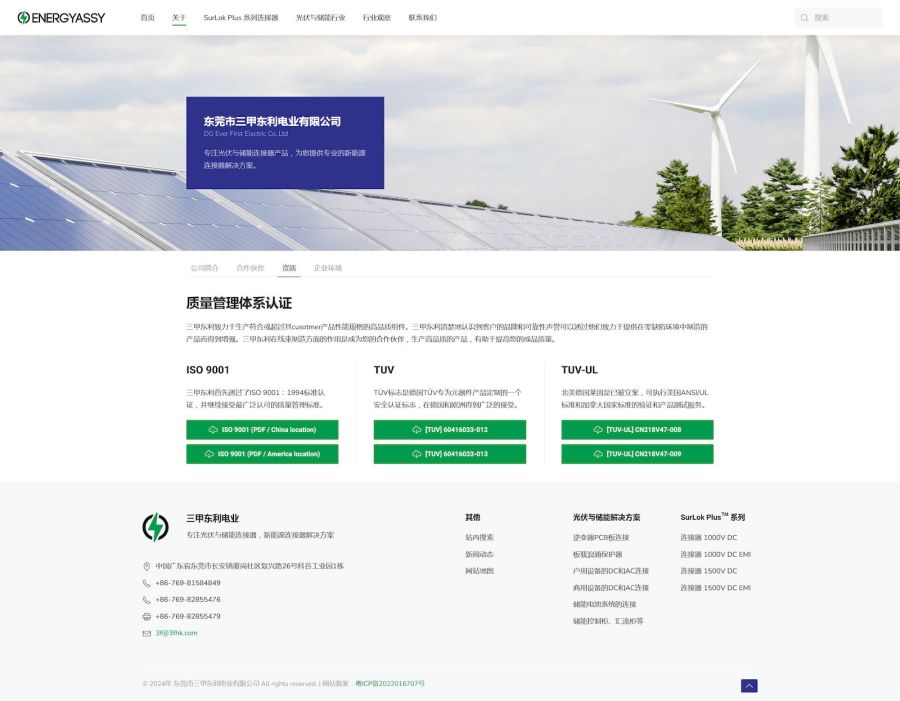Click the search magnifier icon
The width and height of the screenshot is (900, 701).
tap(805, 18)
